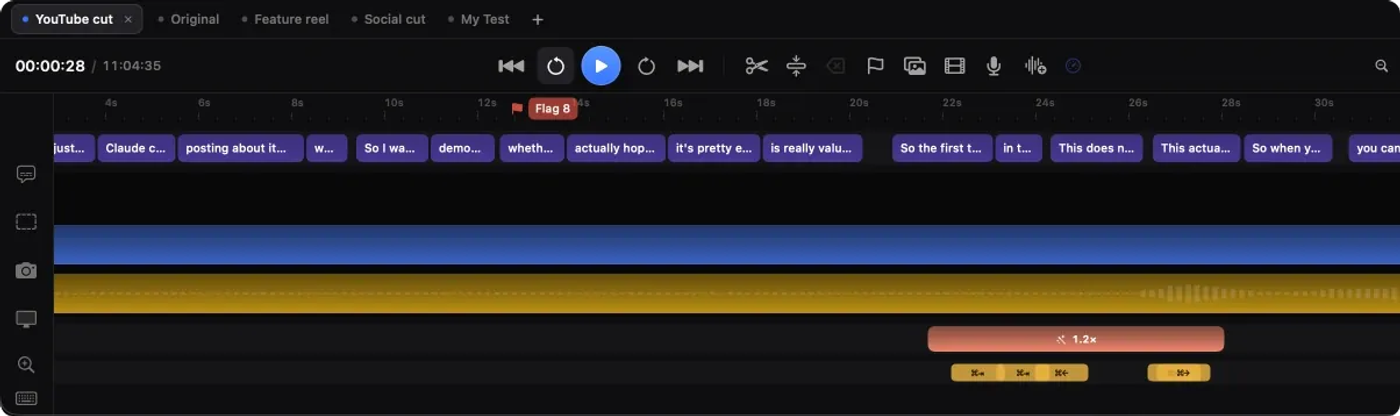
Task: Click the rewind counter-clockwise arrow button
Action: point(556,66)
